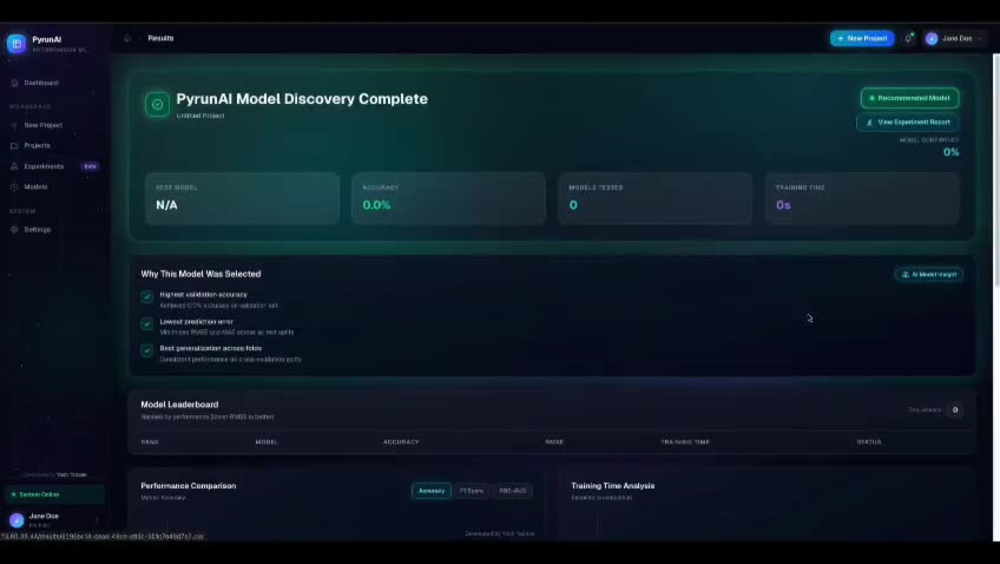The width and height of the screenshot is (1000, 564).
Task: Click the Training Time column header
Action: [685, 442]
